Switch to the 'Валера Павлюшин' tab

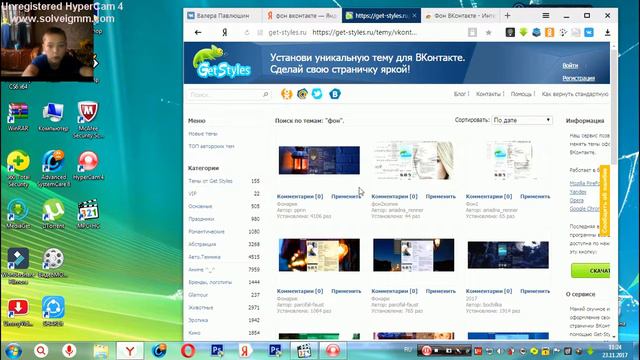coord(222,16)
